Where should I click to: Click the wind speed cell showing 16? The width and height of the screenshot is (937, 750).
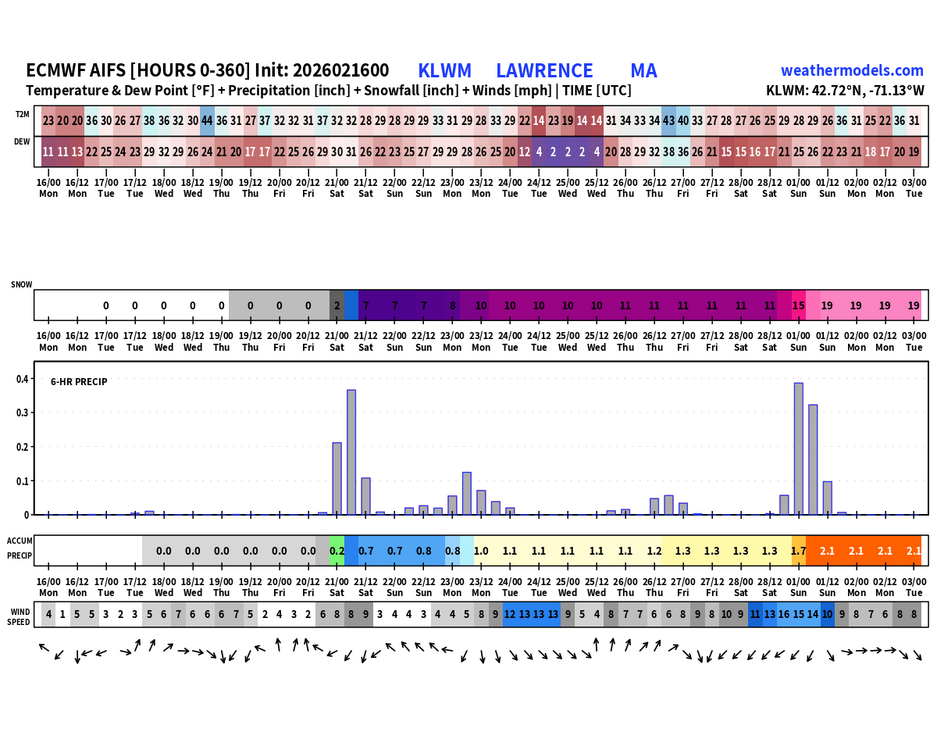tap(784, 615)
